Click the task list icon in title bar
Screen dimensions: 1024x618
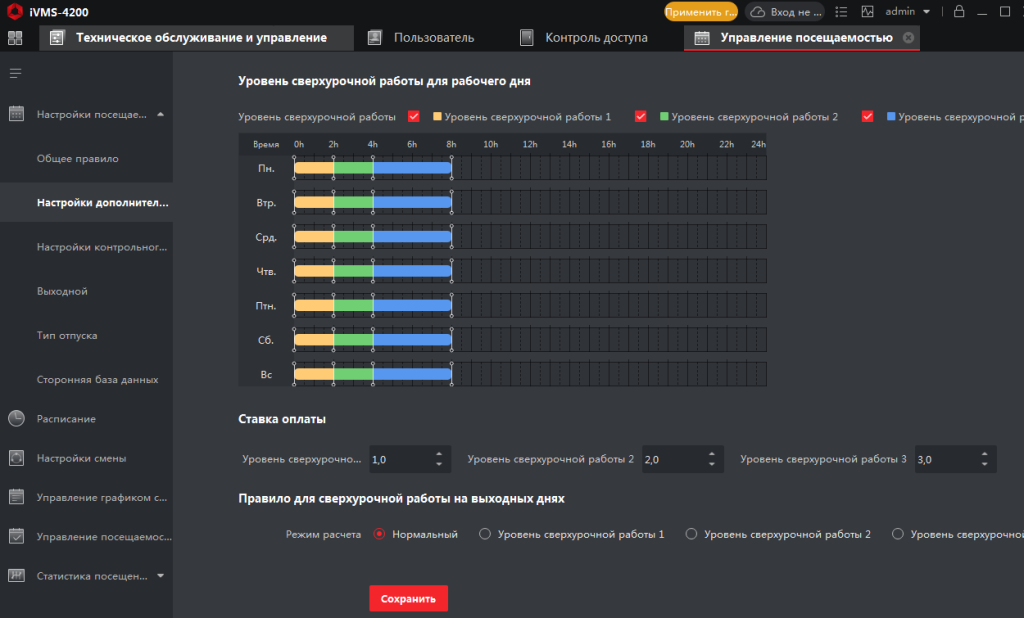[841, 12]
